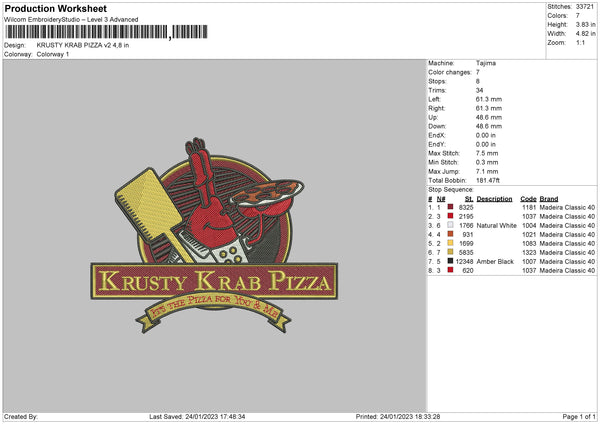Click the 'St.' column header
Screen dimensions: 600x424
pyautogui.click(x=469, y=199)
